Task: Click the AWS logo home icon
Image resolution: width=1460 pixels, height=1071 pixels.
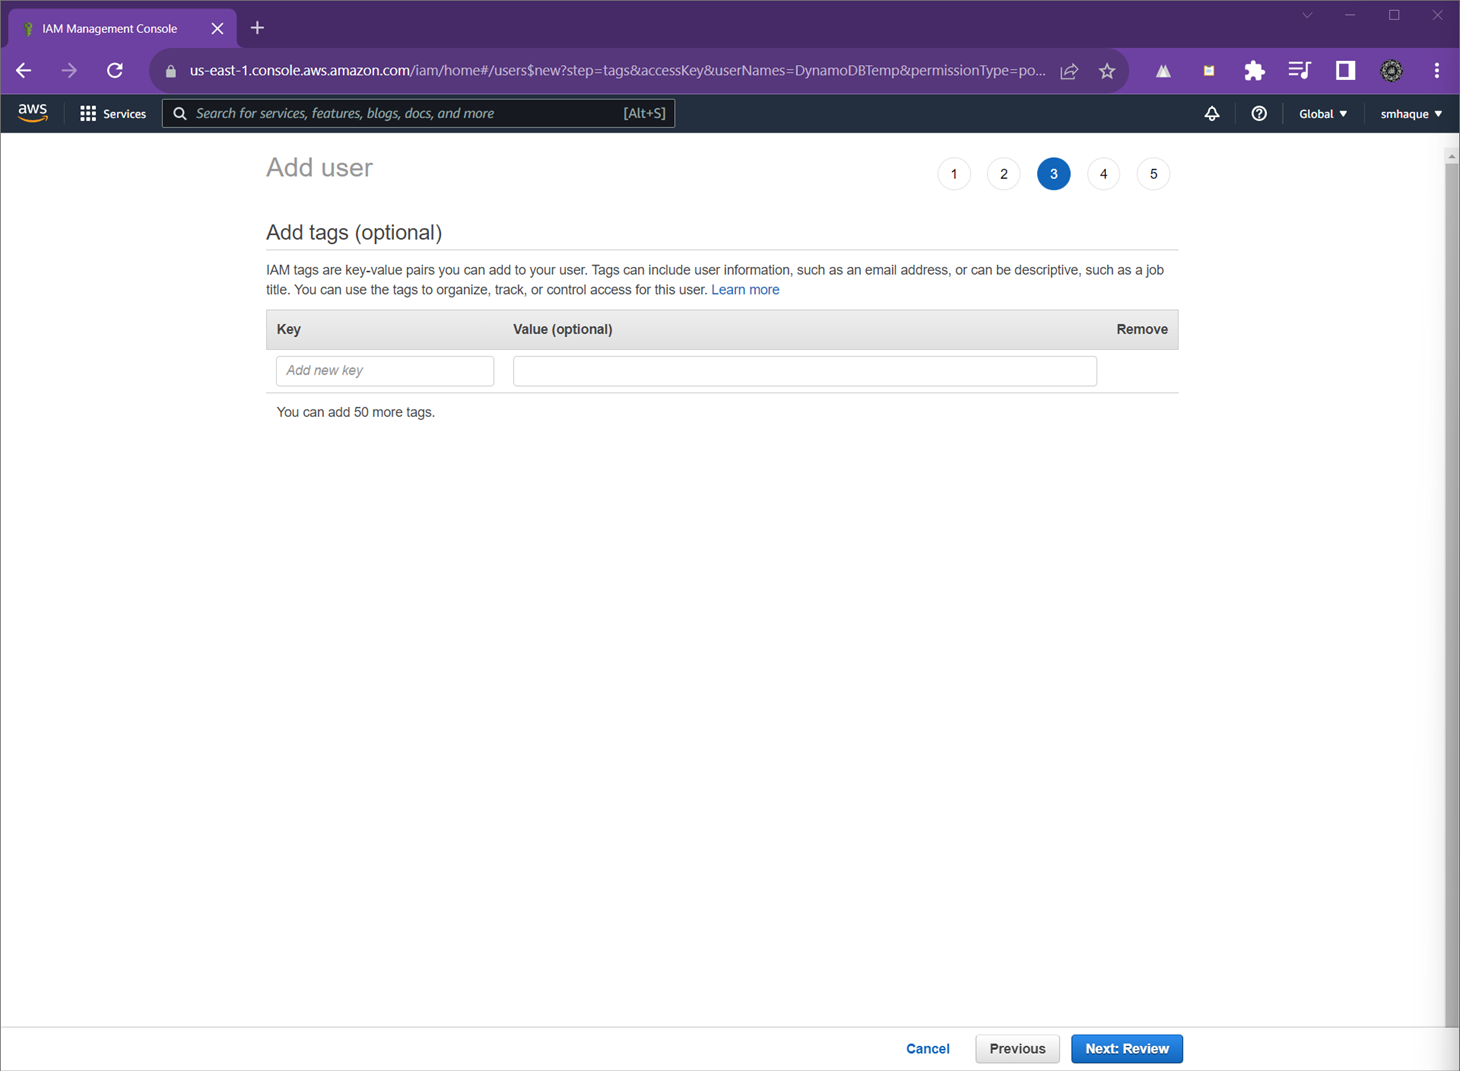Action: pos(32,113)
